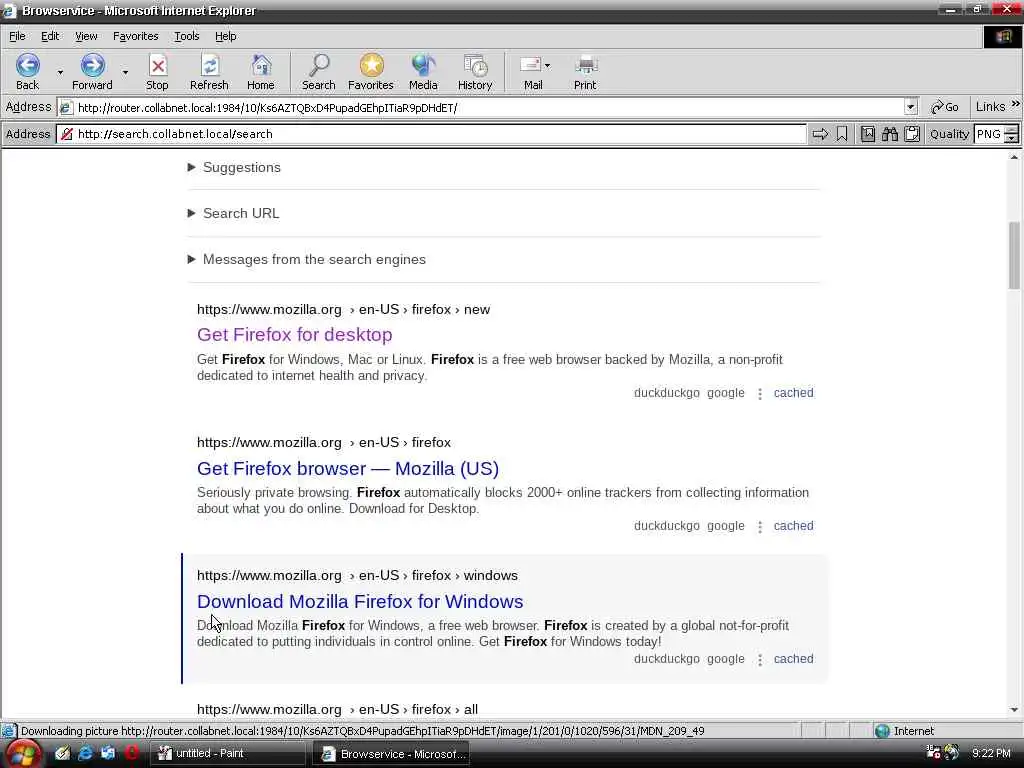Open the Help menu
This screenshot has width=1024, height=768.
point(225,36)
